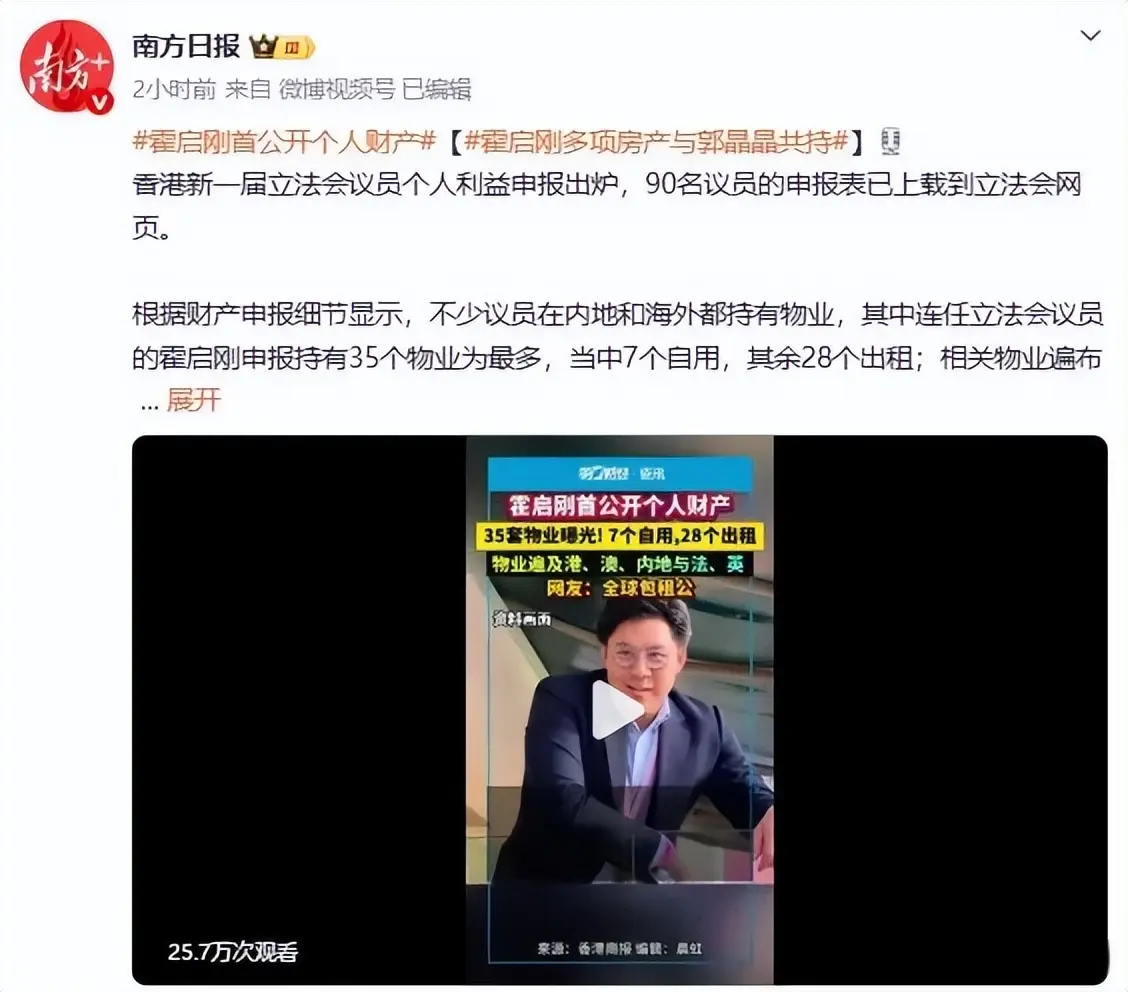Play the video with the center play button
The image size is (1128, 992).
click(x=617, y=710)
